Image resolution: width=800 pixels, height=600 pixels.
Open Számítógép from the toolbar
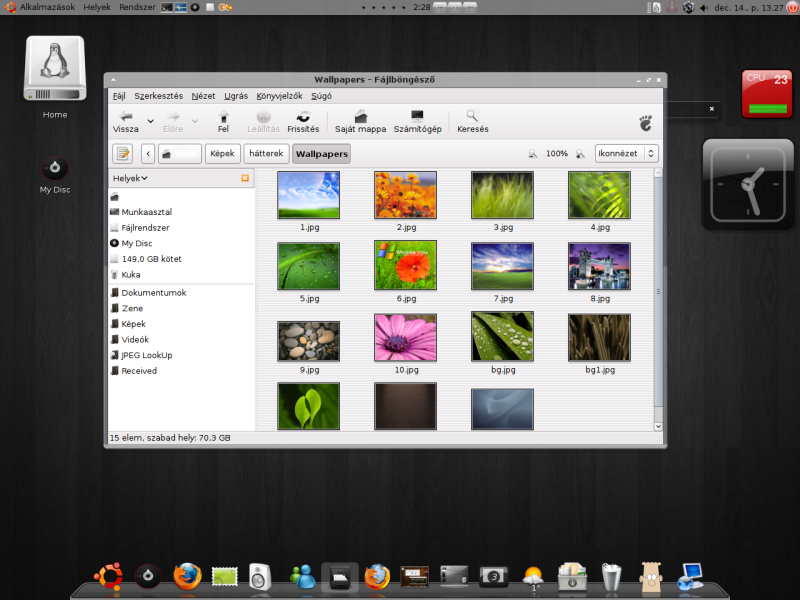pyautogui.click(x=417, y=121)
